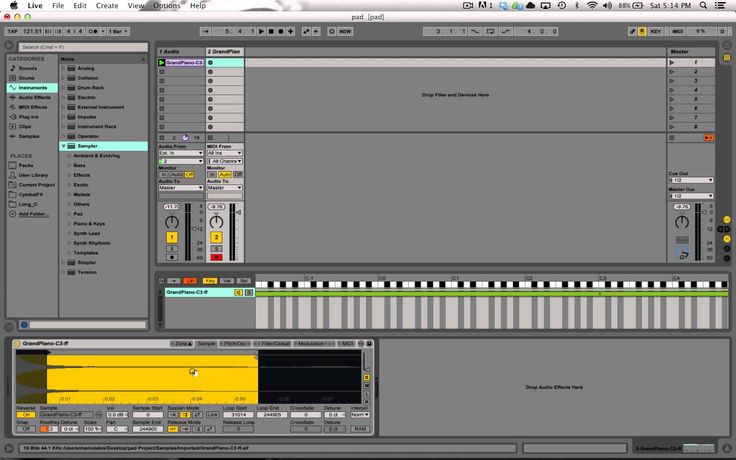Collapse the Sampler folder
The image size is (736, 460).
63,146
